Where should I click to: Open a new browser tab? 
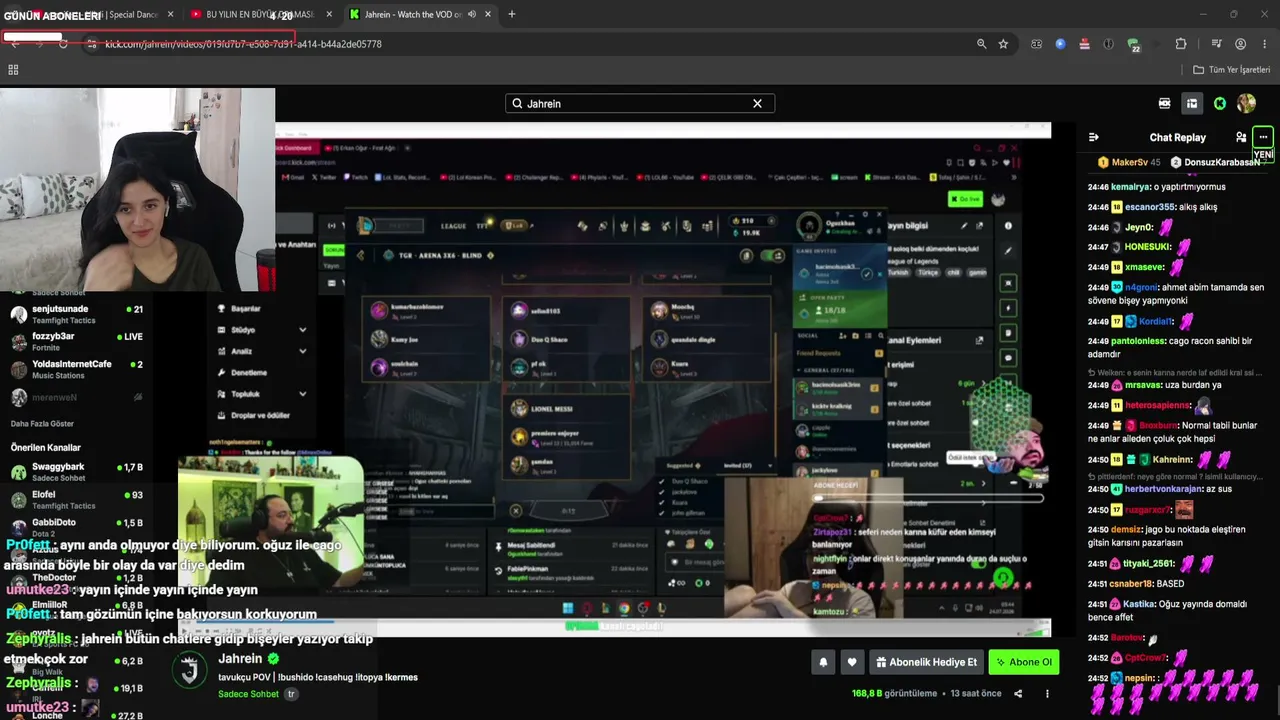click(512, 14)
